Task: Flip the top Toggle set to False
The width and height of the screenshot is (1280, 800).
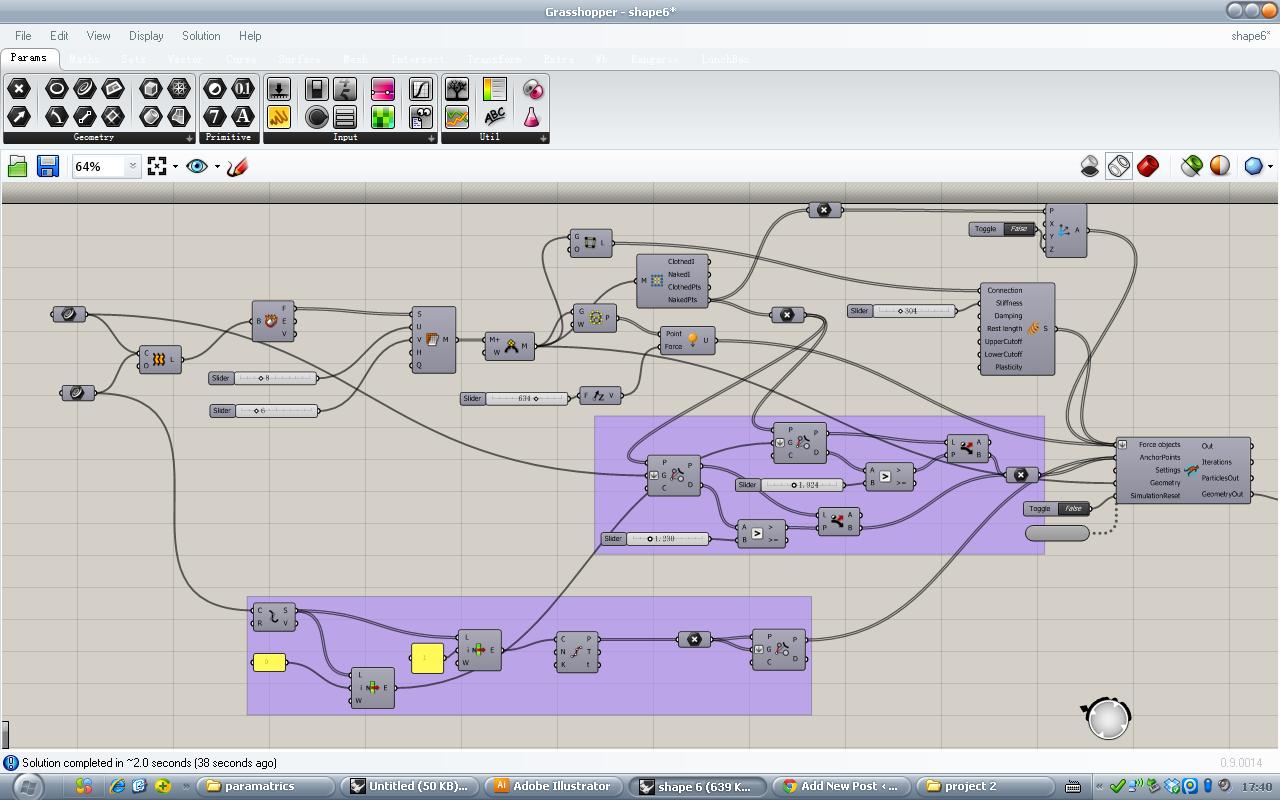Action: [1018, 229]
